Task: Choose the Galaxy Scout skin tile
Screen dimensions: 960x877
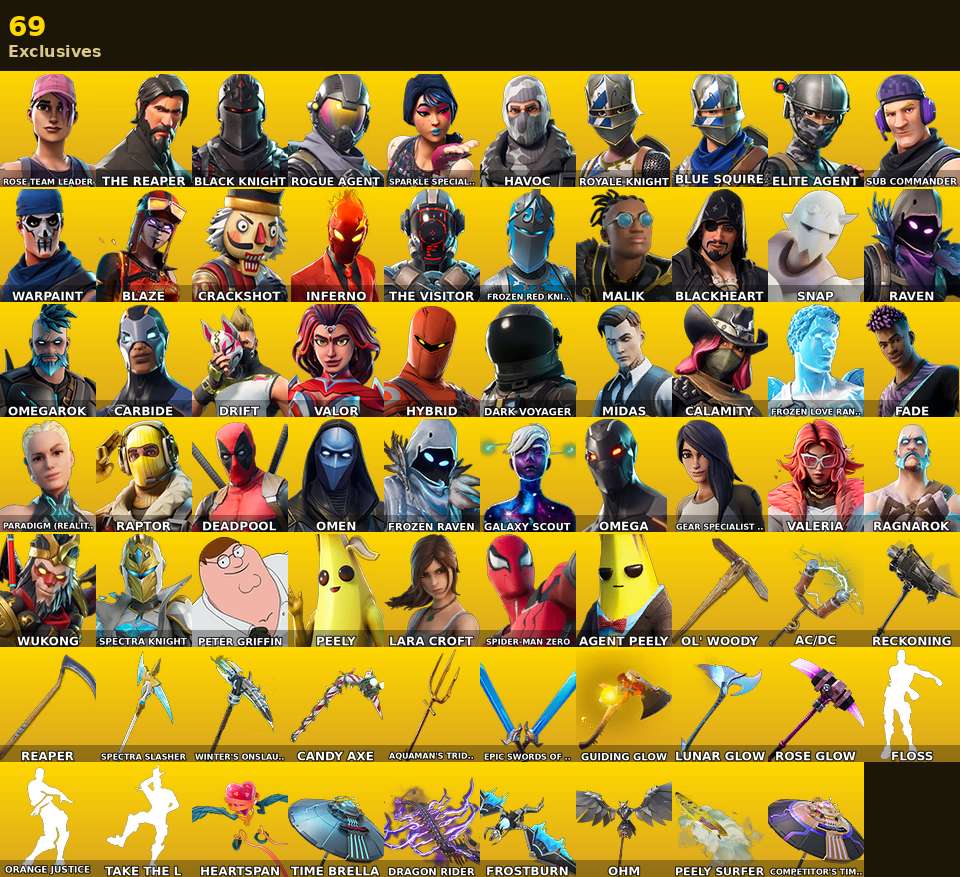Action: tap(528, 475)
